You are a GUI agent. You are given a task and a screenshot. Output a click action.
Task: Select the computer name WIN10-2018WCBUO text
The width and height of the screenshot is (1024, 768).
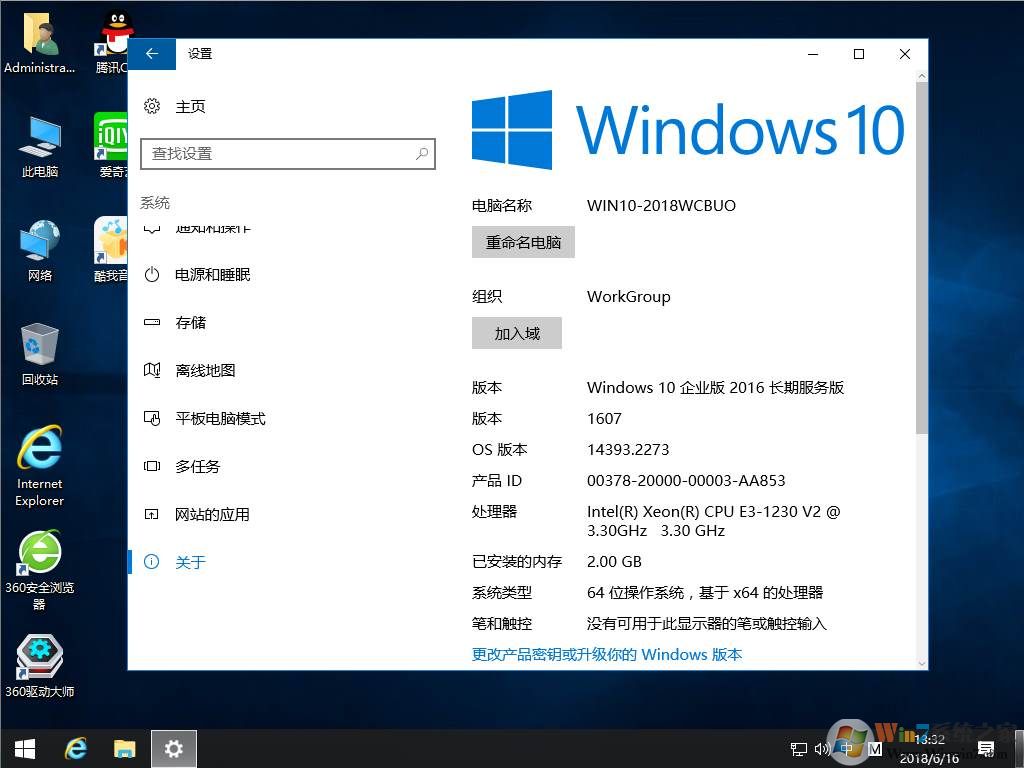click(x=661, y=206)
